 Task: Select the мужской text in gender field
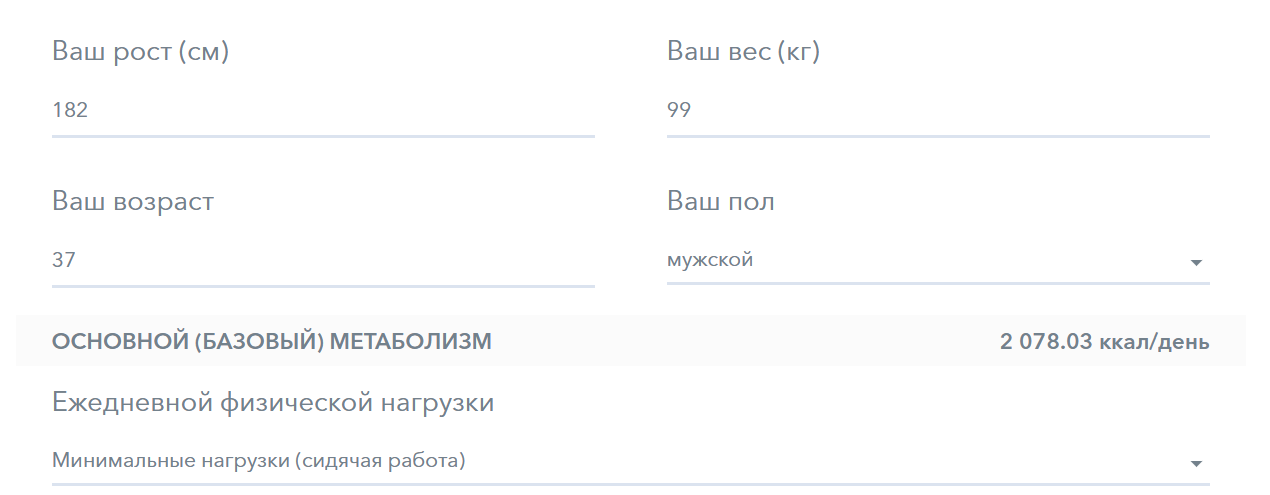(x=709, y=260)
